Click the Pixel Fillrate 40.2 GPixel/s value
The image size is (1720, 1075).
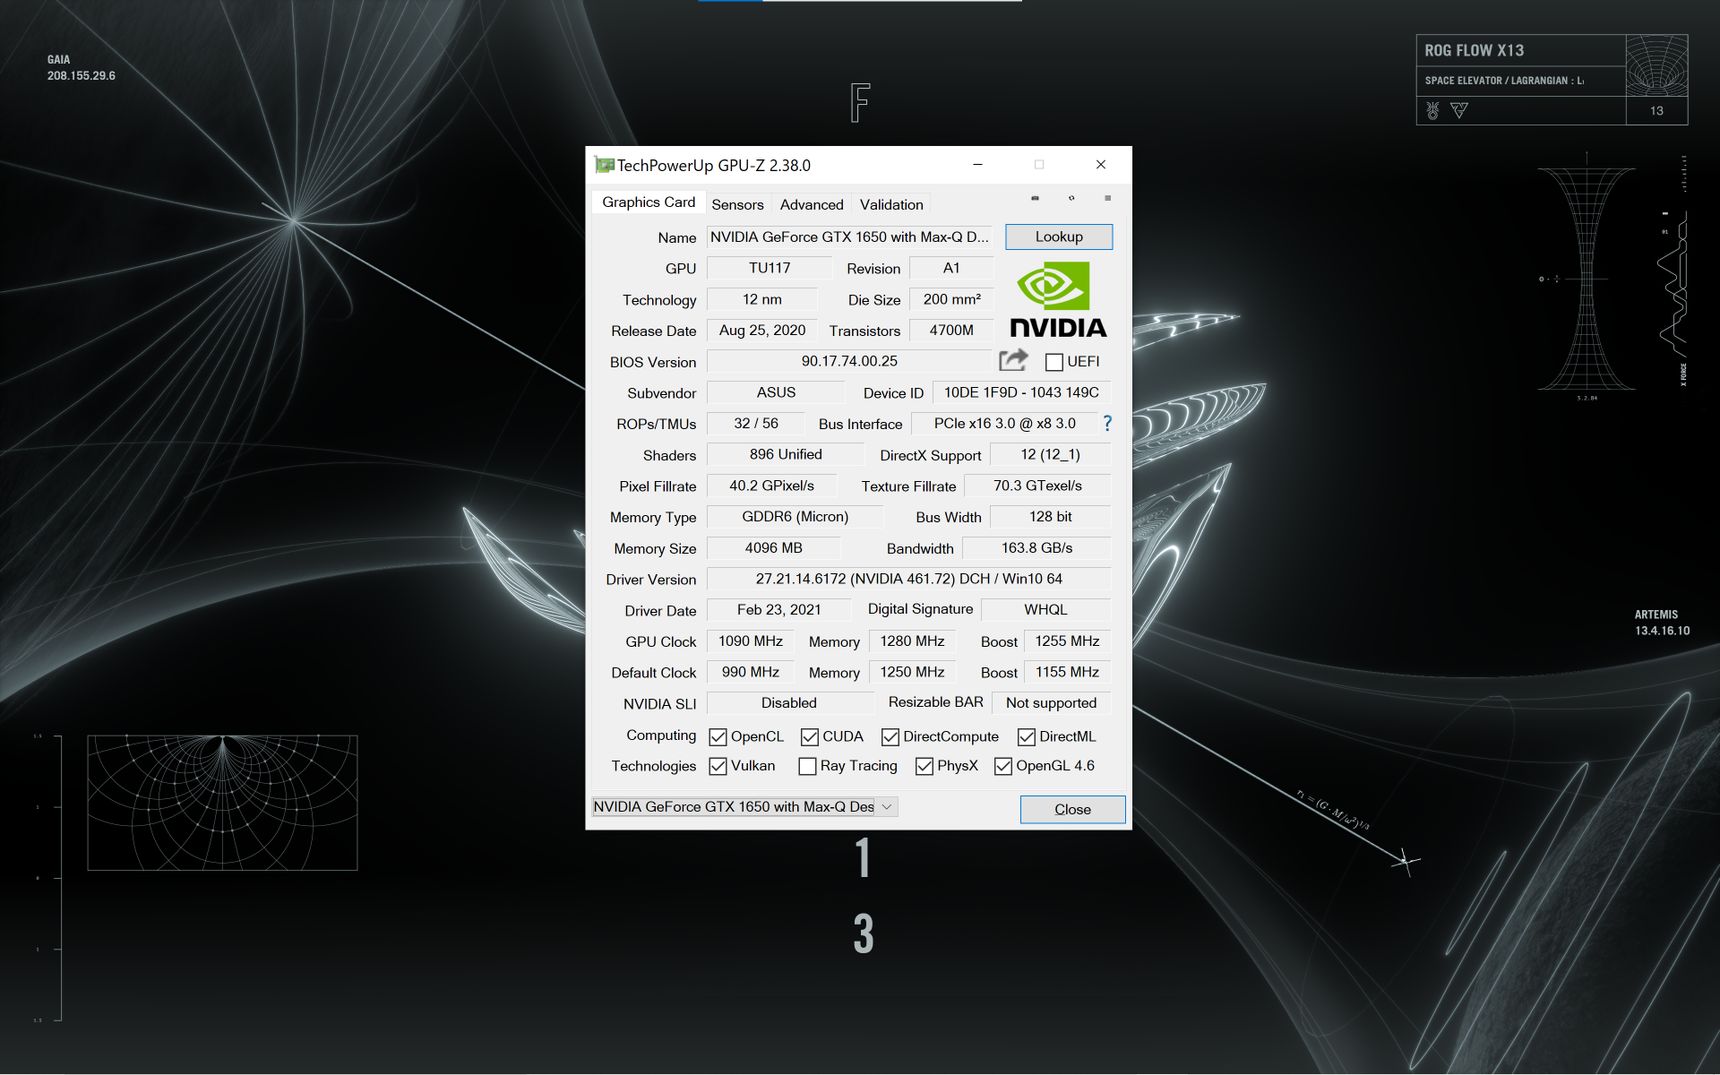click(x=771, y=485)
